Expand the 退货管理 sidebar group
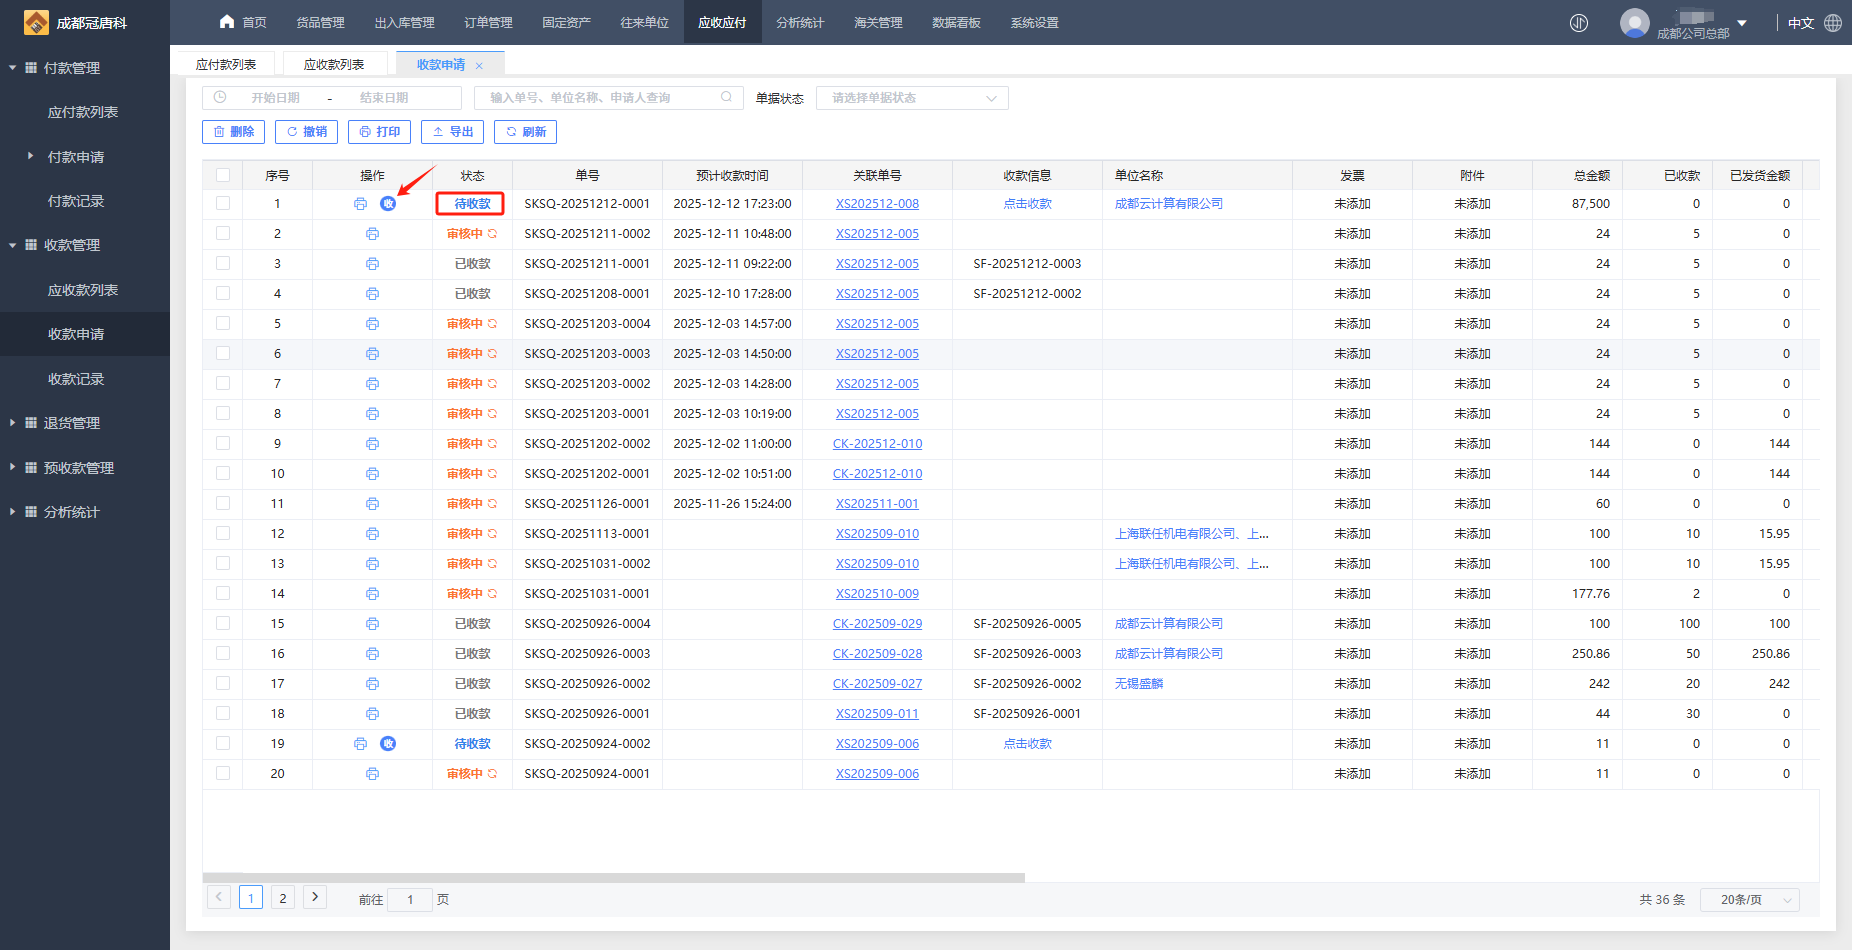1852x950 pixels. pyautogui.click(x=72, y=423)
